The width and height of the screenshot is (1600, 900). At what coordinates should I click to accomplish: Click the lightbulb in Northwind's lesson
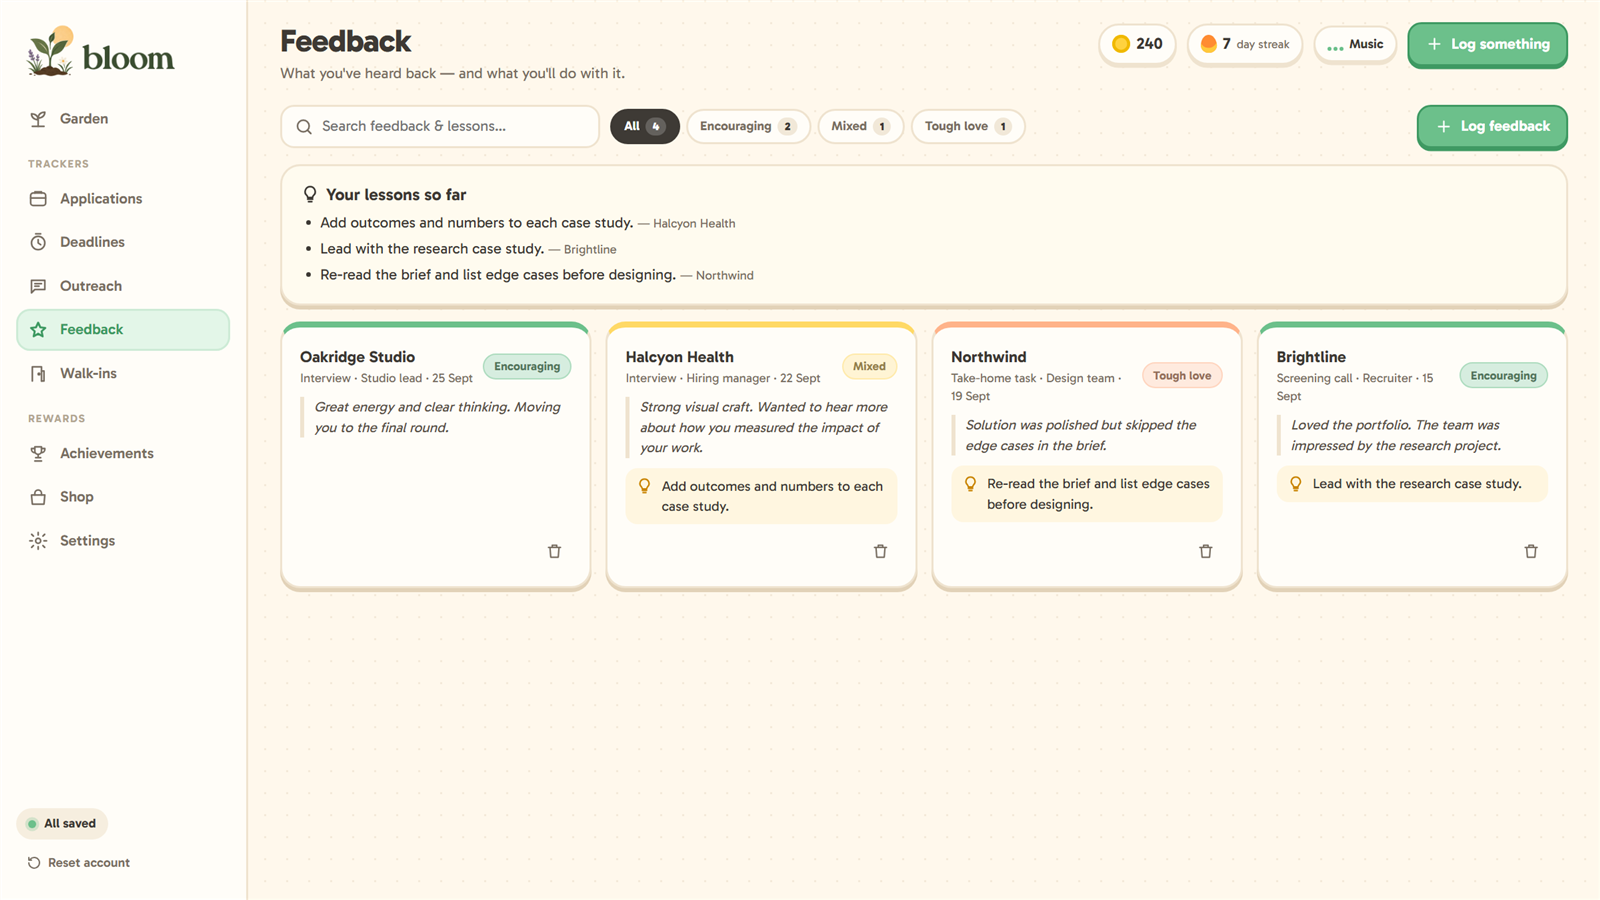click(x=970, y=484)
